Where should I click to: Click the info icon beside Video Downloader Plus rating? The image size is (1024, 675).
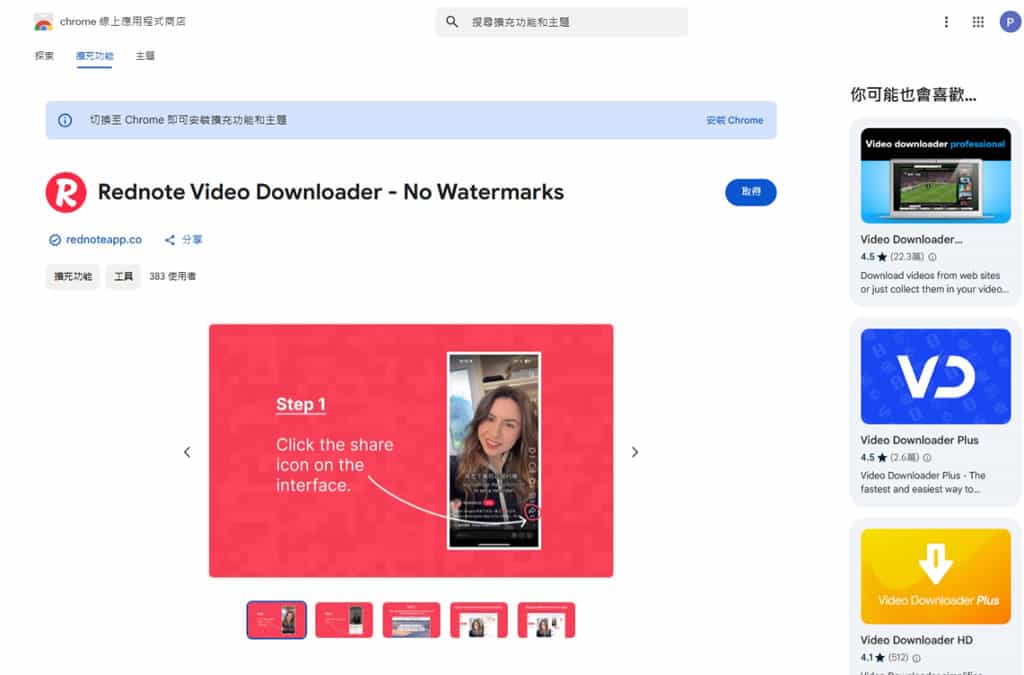927,458
